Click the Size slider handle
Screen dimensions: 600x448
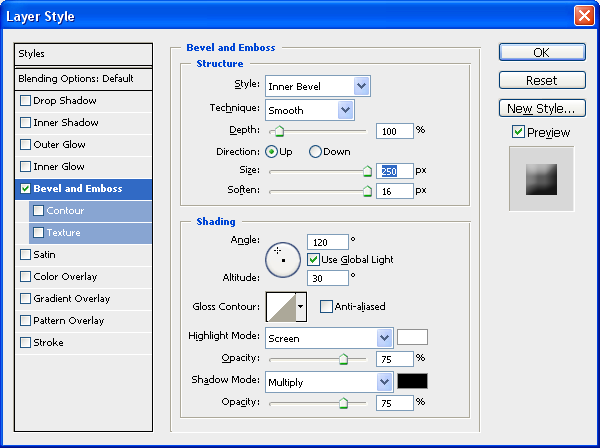pos(367,171)
